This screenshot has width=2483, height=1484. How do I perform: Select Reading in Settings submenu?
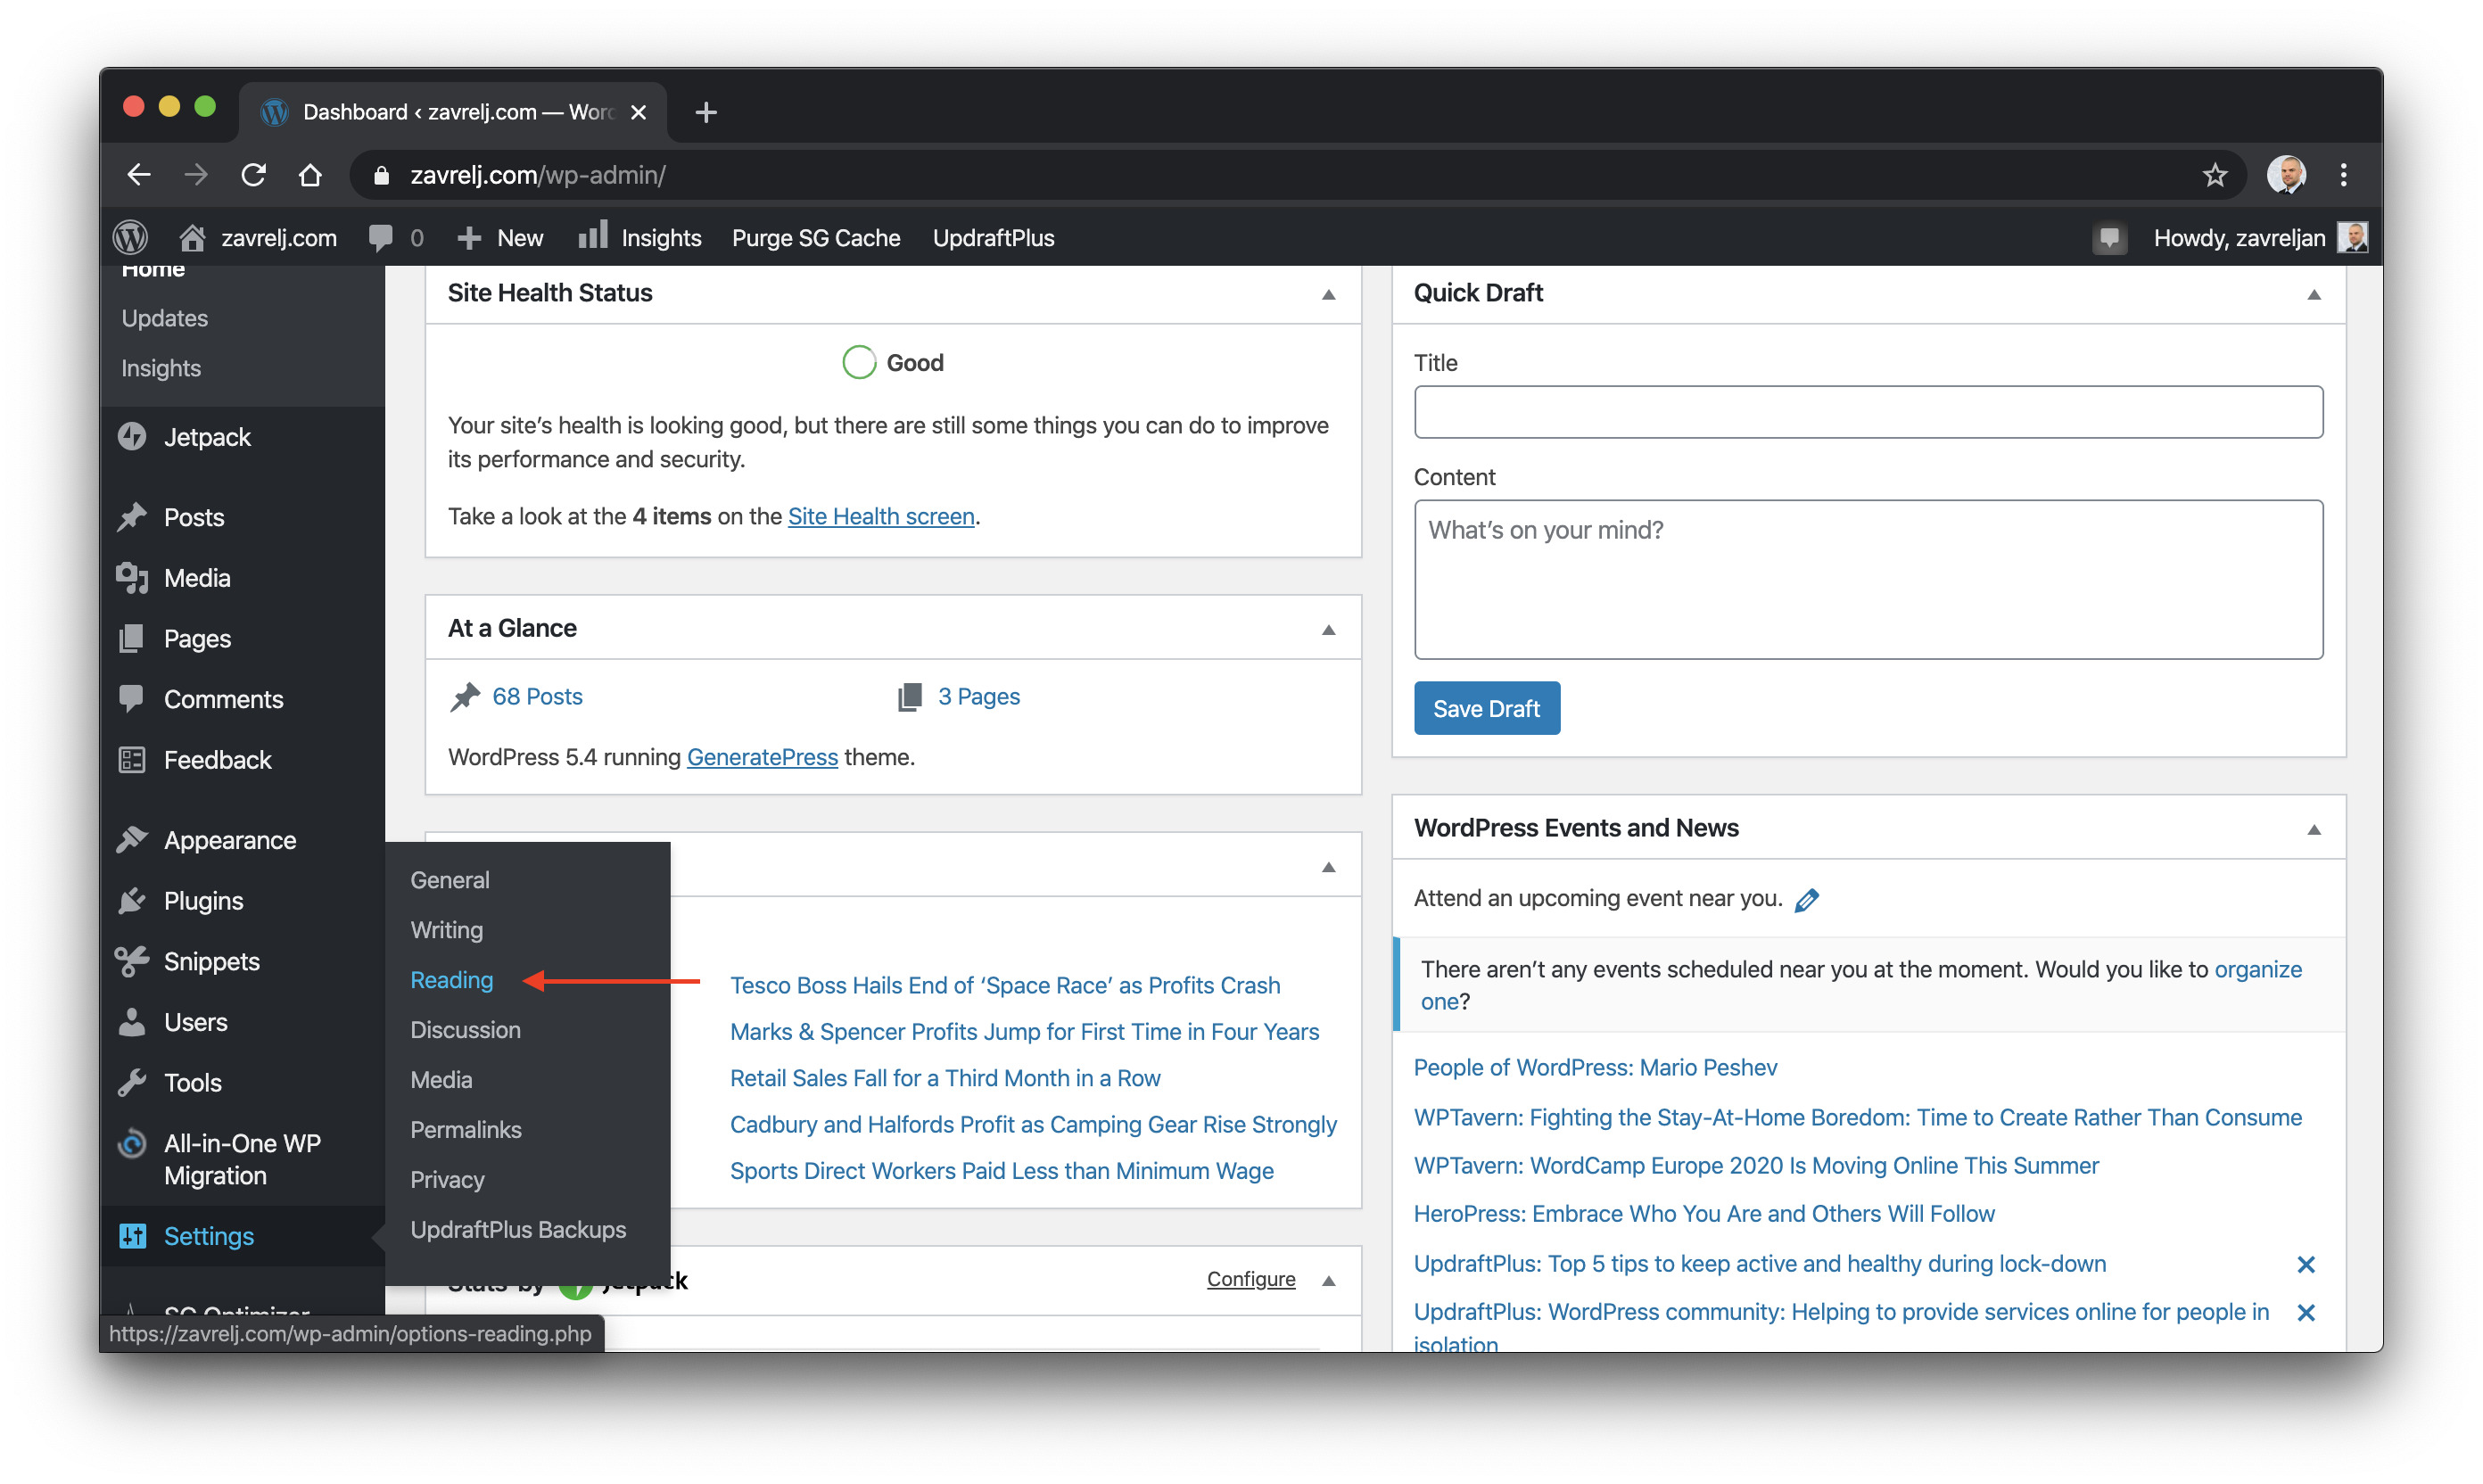451,980
